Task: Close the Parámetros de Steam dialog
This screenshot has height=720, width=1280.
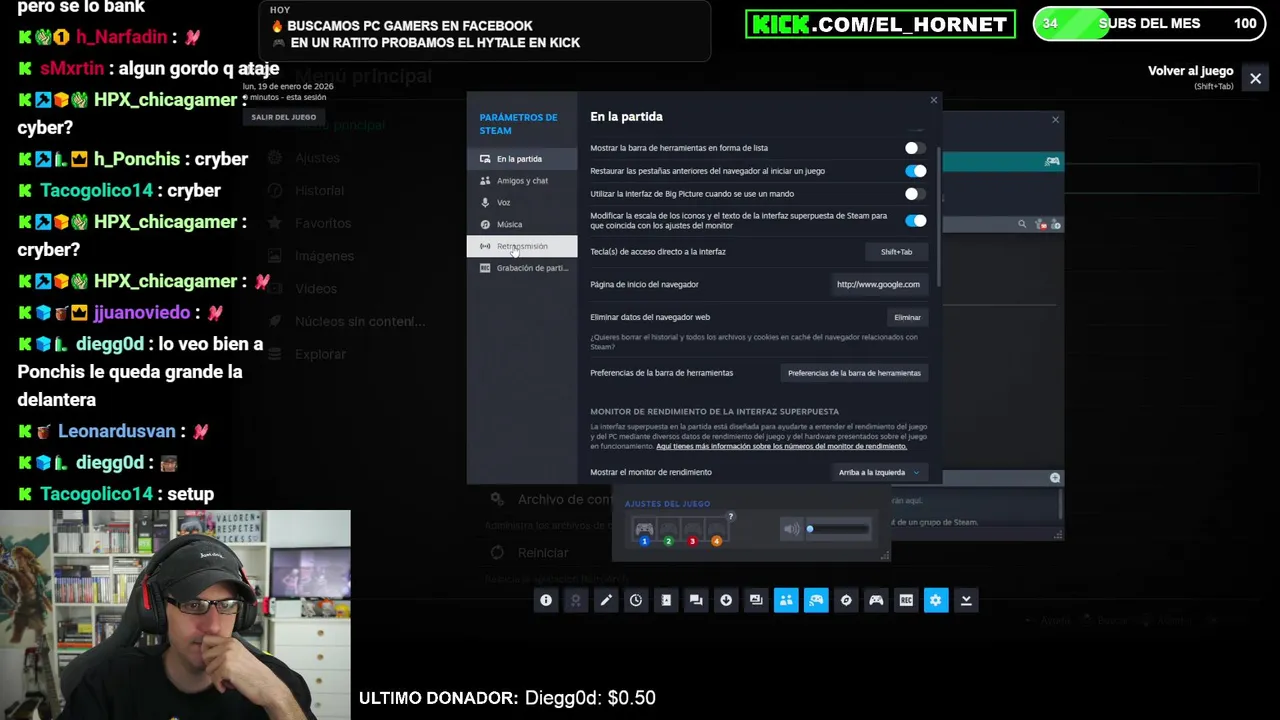Action: click(x=934, y=100)
